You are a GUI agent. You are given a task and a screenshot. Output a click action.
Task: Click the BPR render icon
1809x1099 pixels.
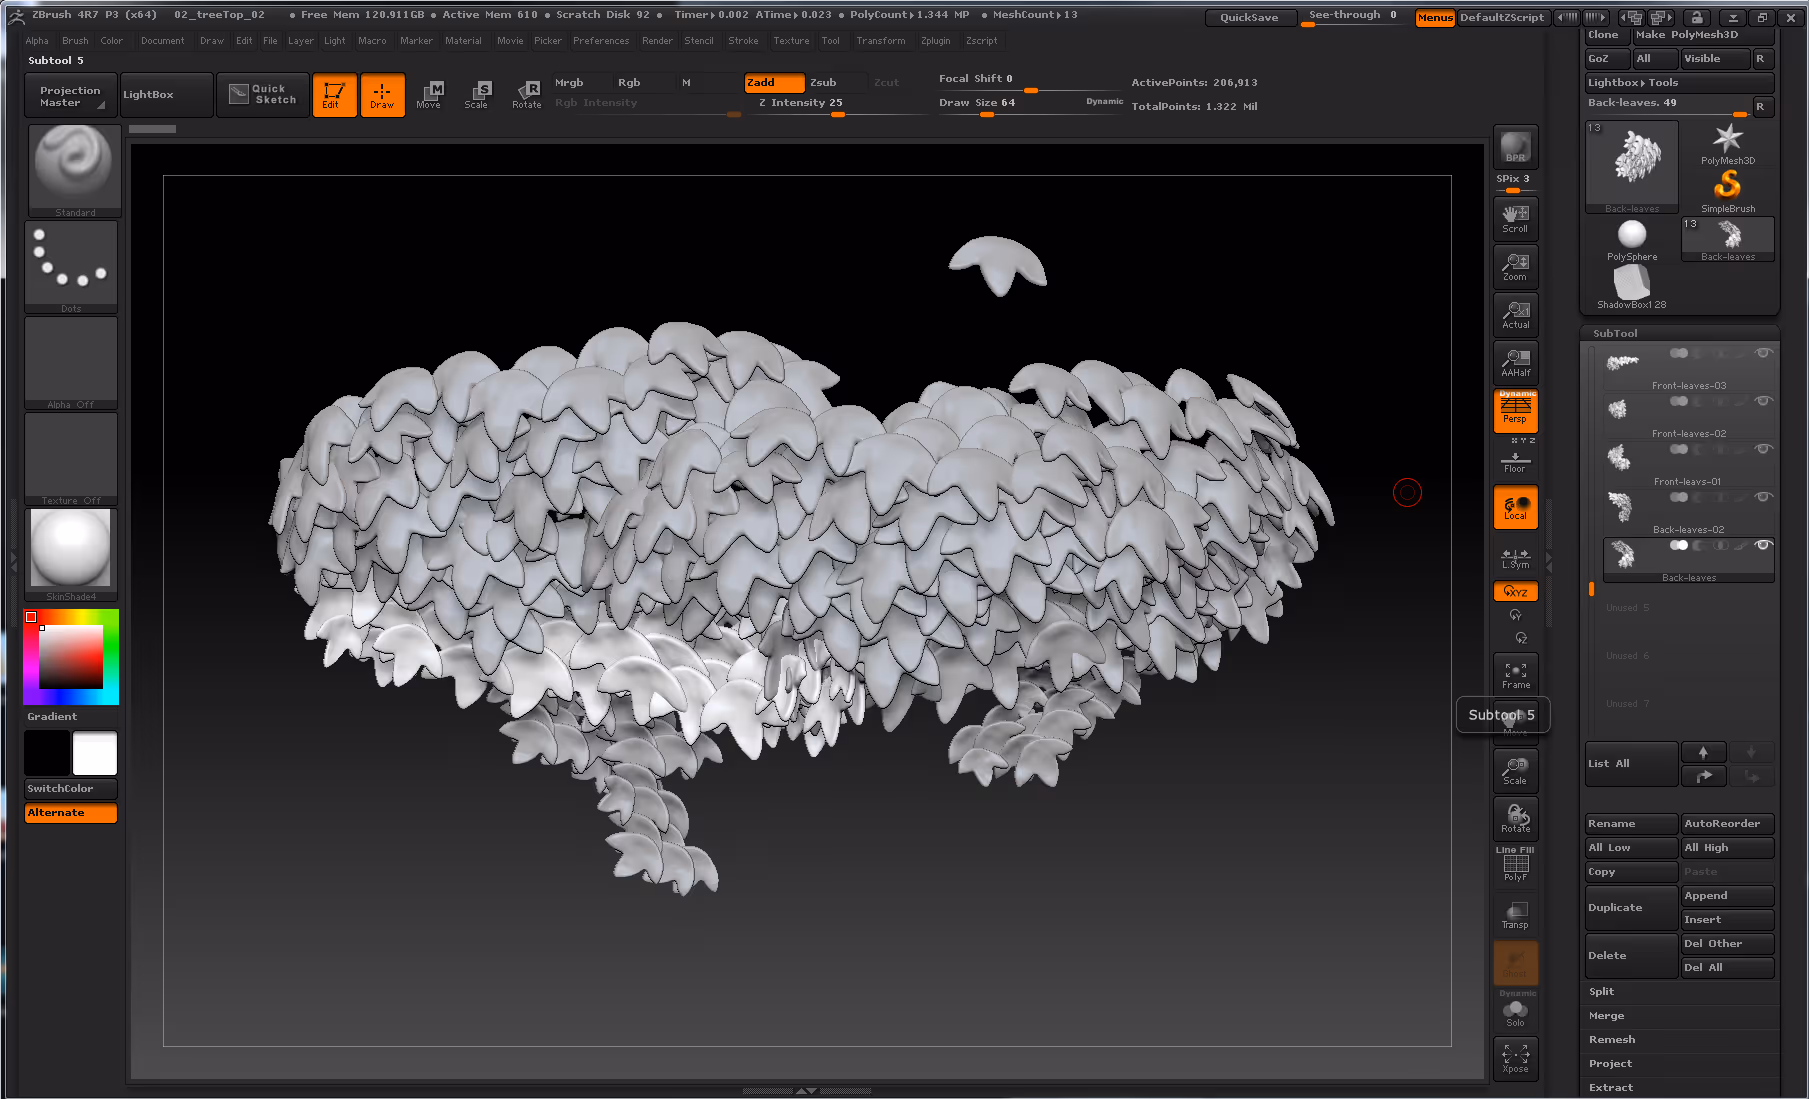(1515, 147)
